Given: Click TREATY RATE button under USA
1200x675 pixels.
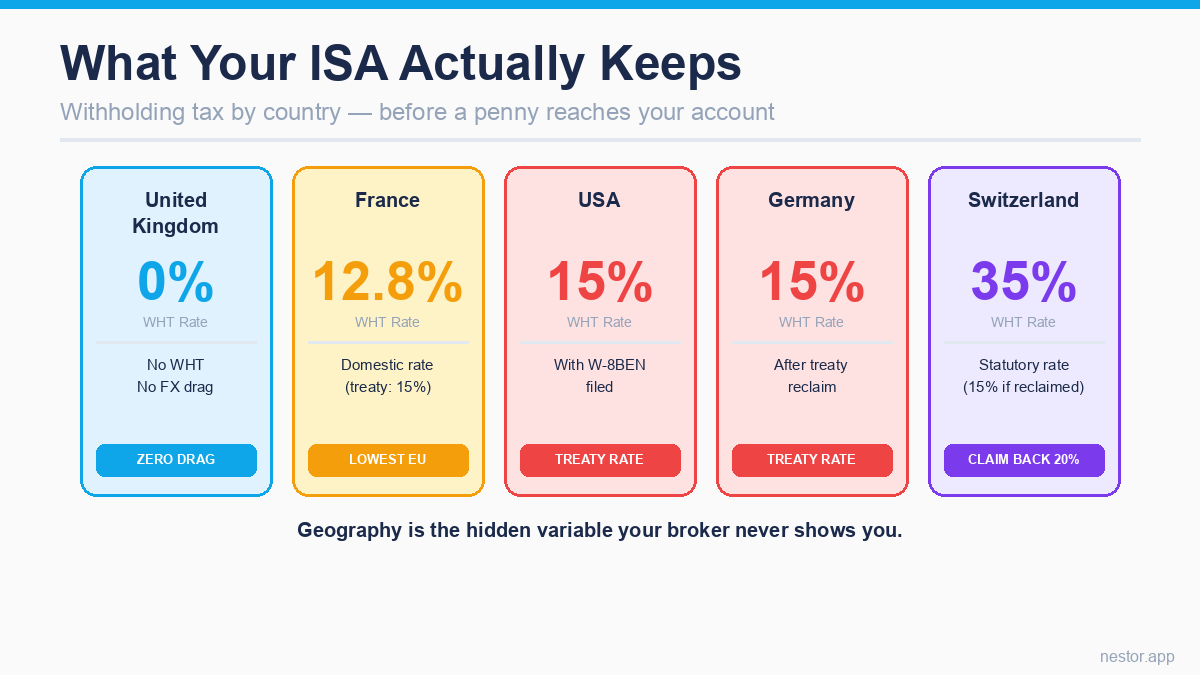Looking at the screenshot, I should point(600,460).
